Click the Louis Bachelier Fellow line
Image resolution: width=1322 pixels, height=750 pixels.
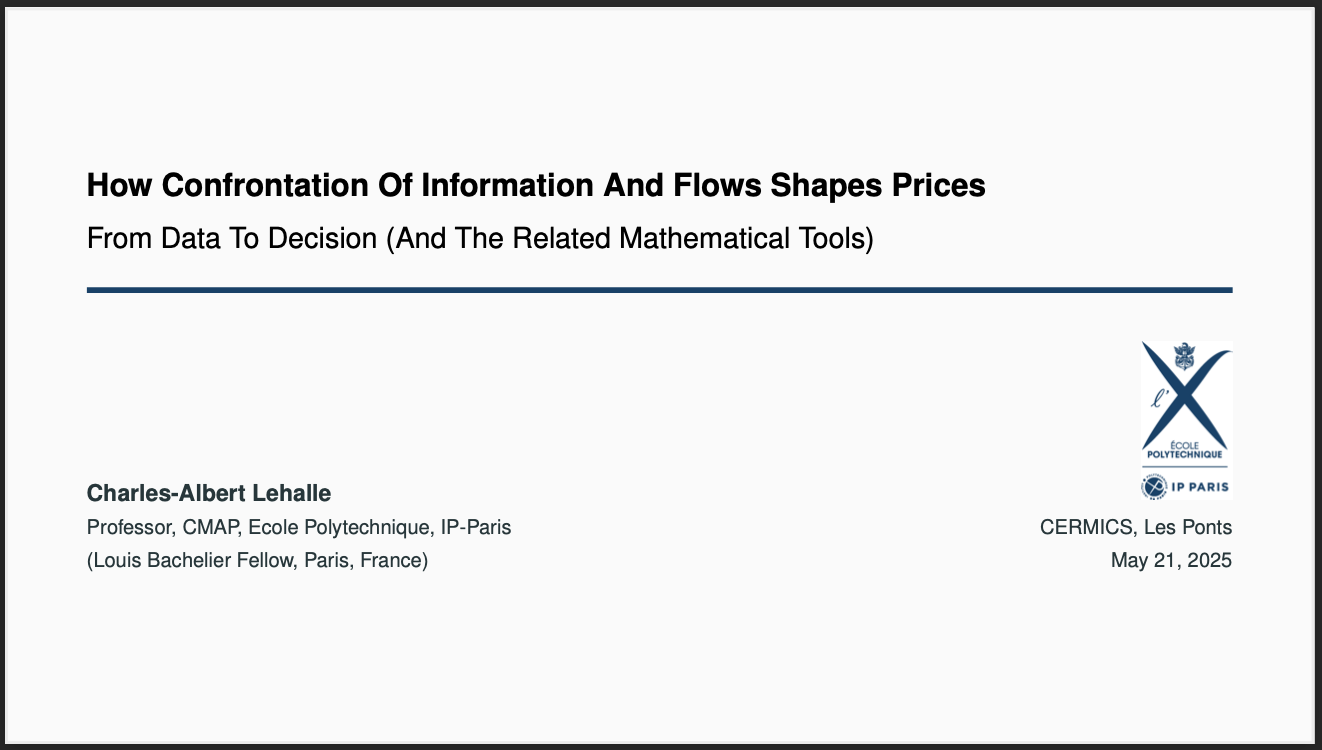[x=258, y=561]
